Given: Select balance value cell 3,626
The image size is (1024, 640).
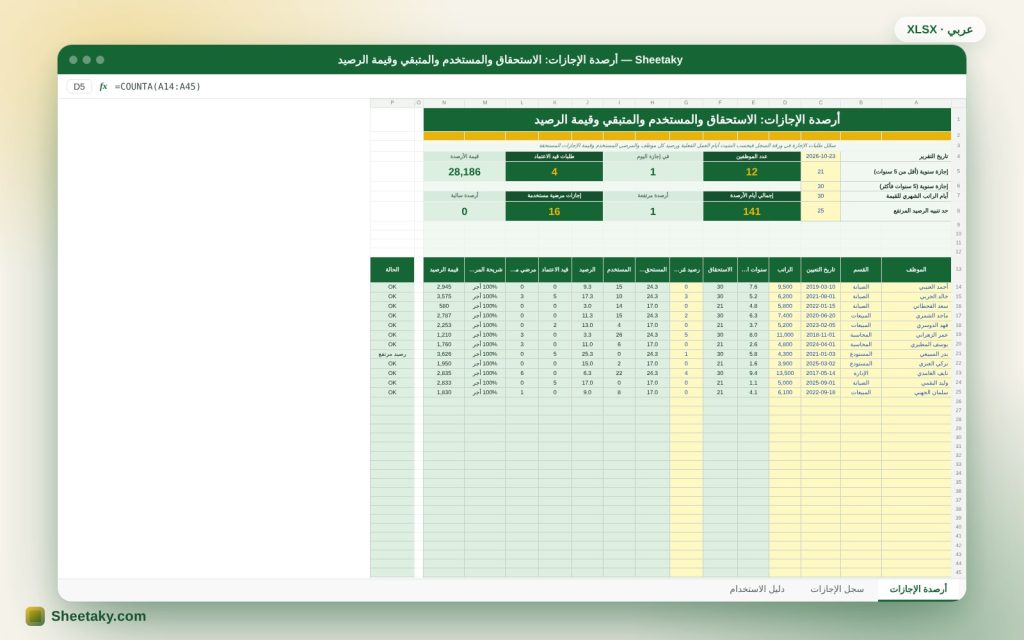Looking at the screenshot, I should coord(444,354).
